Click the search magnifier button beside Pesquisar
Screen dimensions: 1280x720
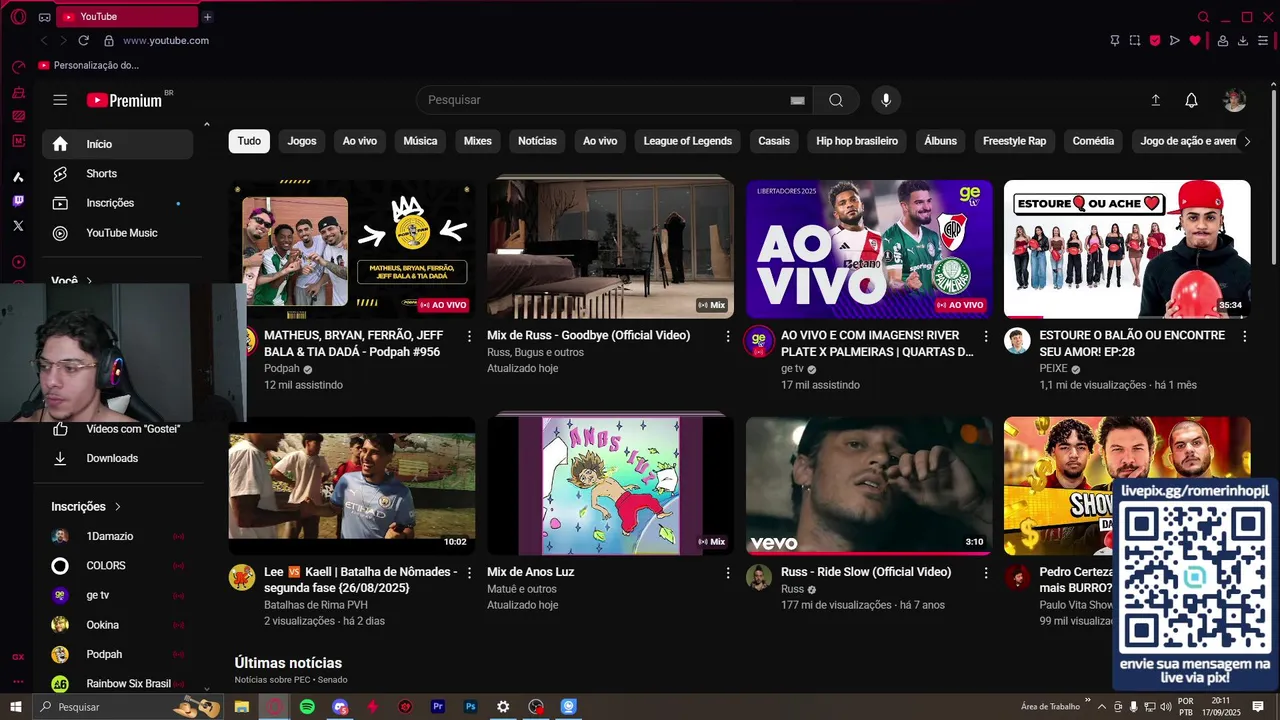[x=836, y=100]
